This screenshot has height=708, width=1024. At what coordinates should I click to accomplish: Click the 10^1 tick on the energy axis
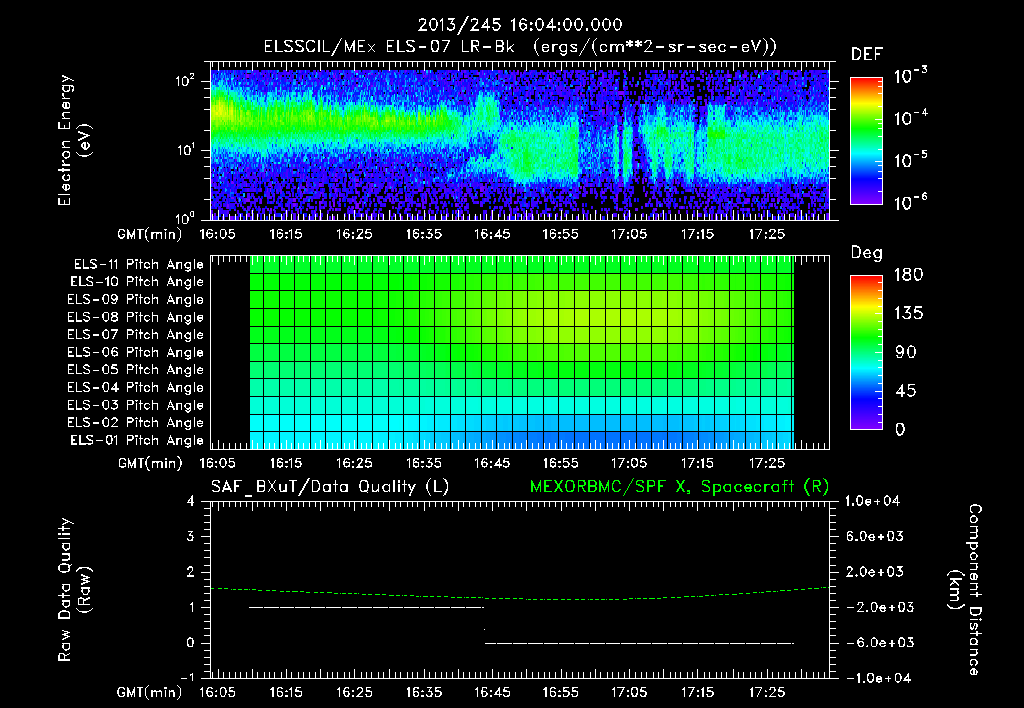pyautogui.click(x=185, y=150)
